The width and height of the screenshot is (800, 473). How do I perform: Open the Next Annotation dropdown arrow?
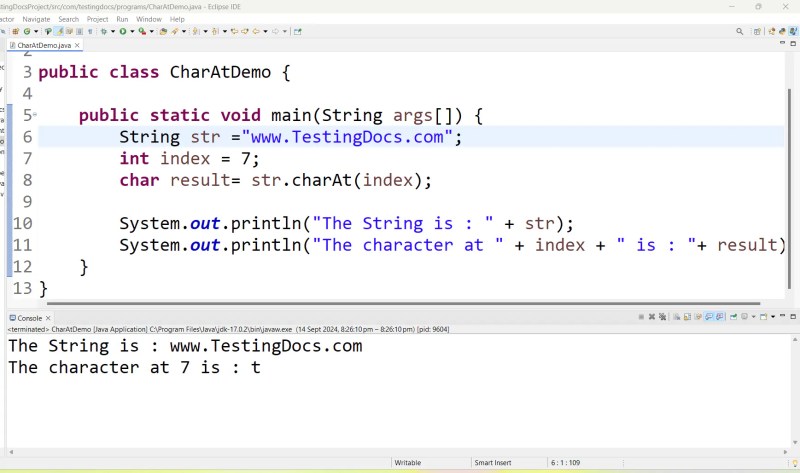click(205, 32)
